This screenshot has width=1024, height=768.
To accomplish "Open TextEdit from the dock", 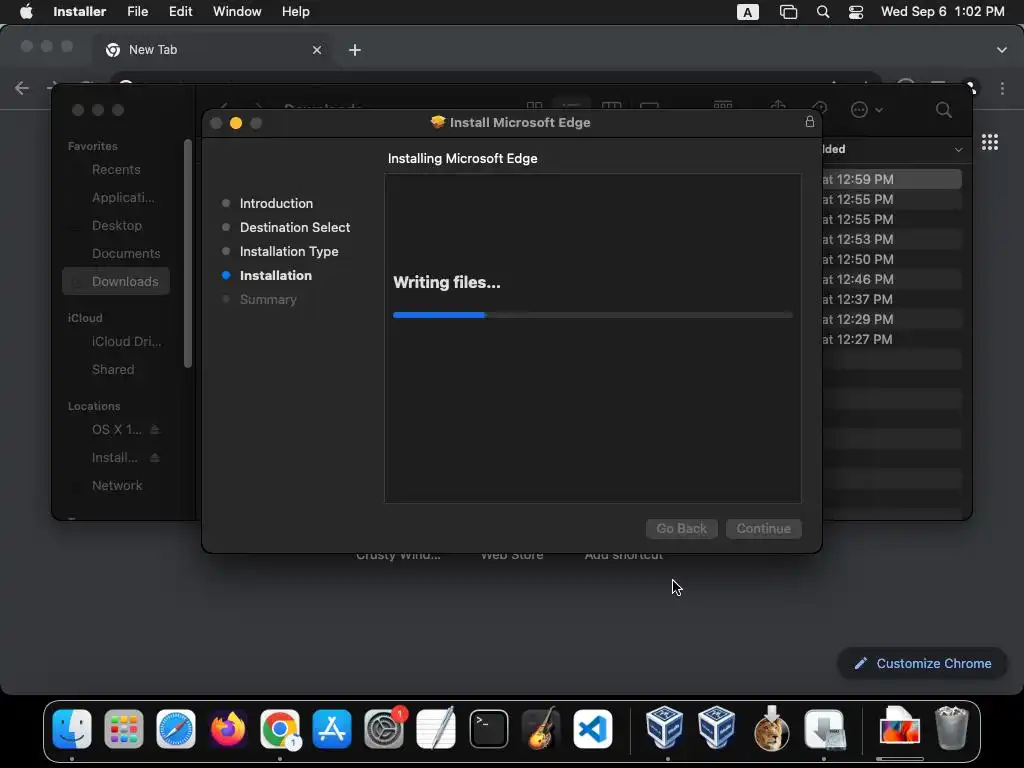I will [436, 729].
